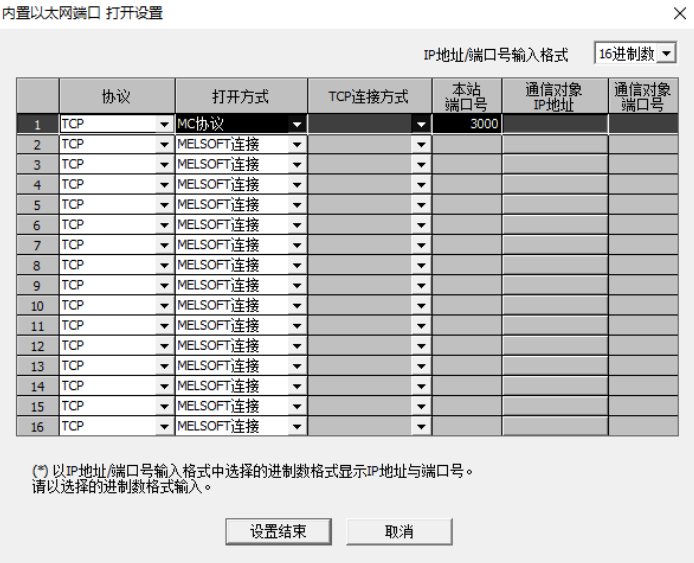Open row 16 MELSOFT连接 open method dropdown

[x=297, y=427]
